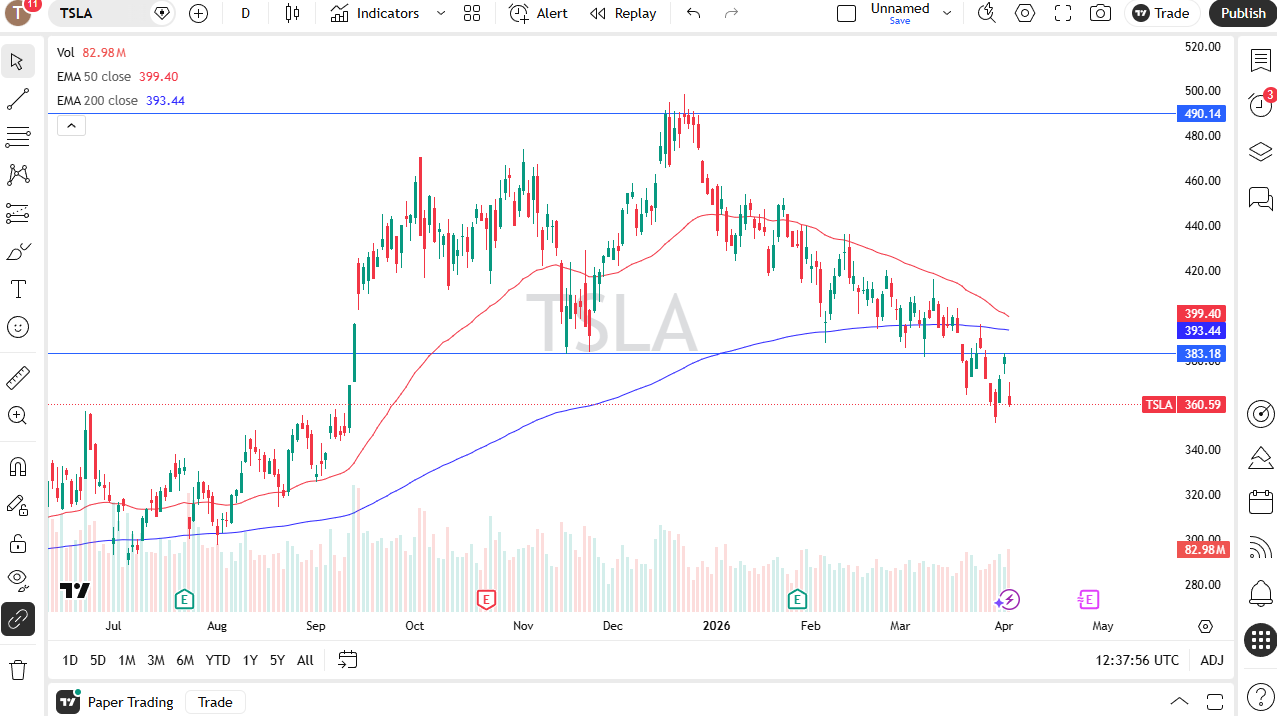Viewport: 1277px width, 716px height.
Task: Click the red earnings E marker near Nov
Action: tap(486, 600)
